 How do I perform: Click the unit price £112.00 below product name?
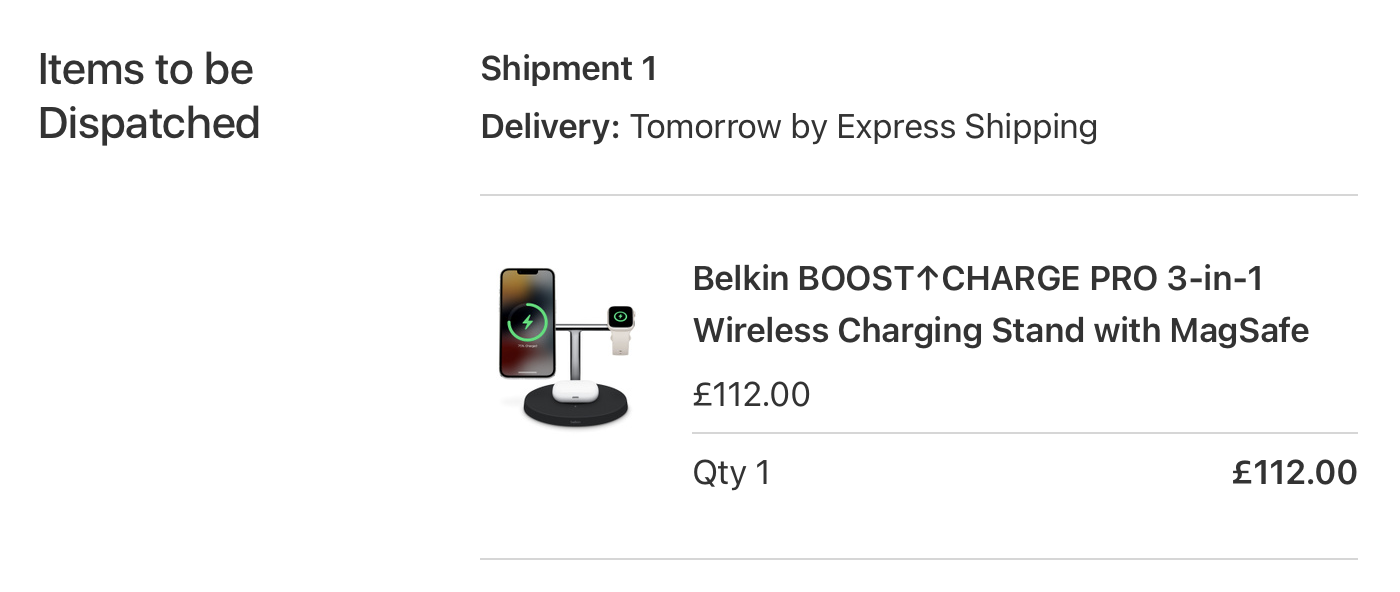[751, 395]
